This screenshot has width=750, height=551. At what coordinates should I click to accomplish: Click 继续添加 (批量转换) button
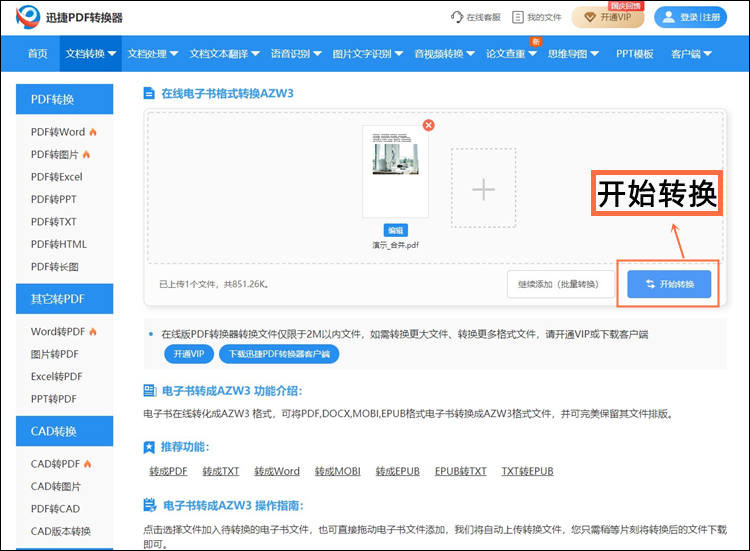[x=559, y=284]
